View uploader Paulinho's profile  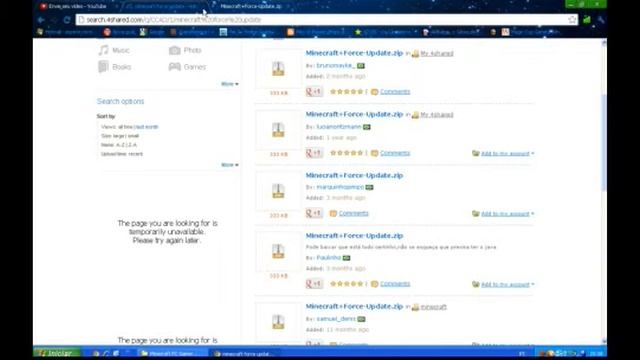click(x=329, y=258)
